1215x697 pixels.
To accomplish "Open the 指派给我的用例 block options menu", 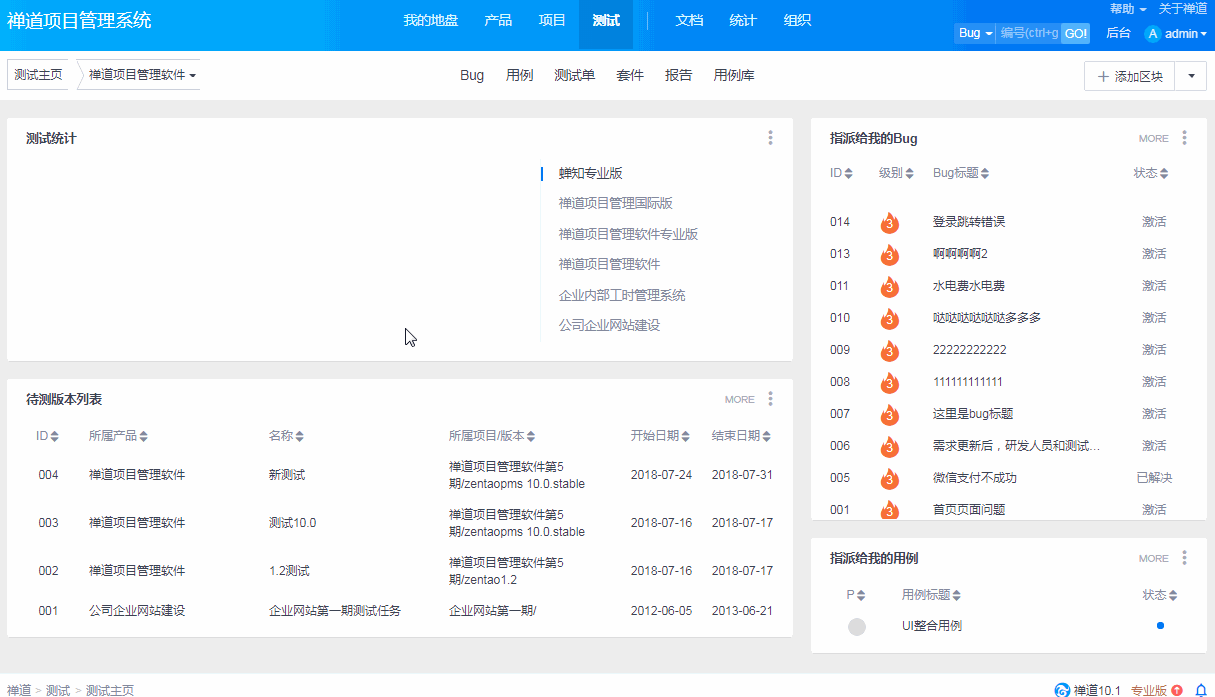I will tap(1184, 558).
